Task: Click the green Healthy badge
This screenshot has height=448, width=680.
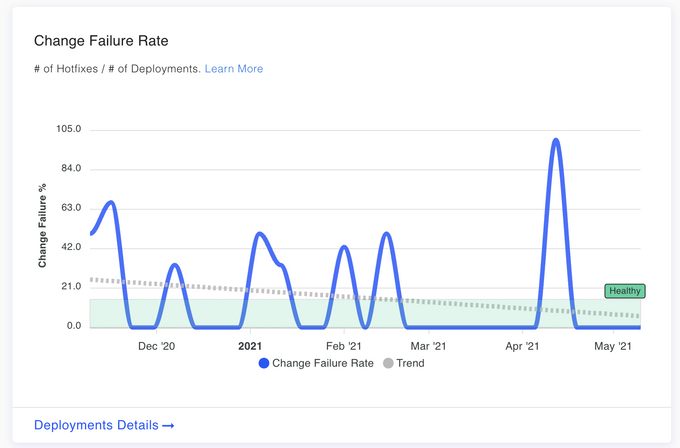Action: pos(625,291)
